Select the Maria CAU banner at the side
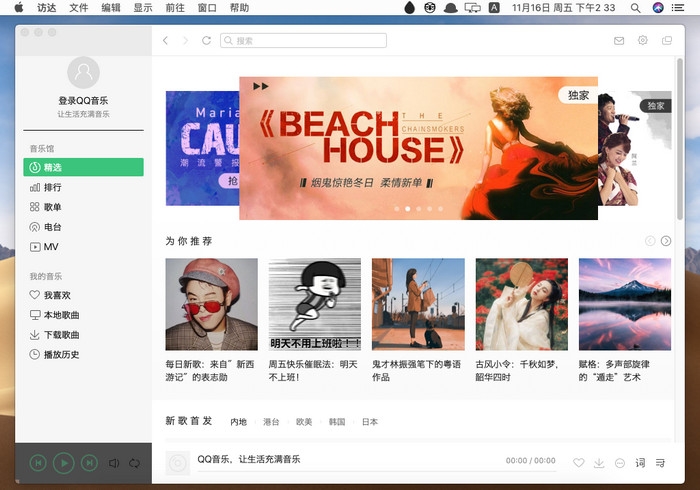Screen dimensions: 700x490 click(202, 148)
